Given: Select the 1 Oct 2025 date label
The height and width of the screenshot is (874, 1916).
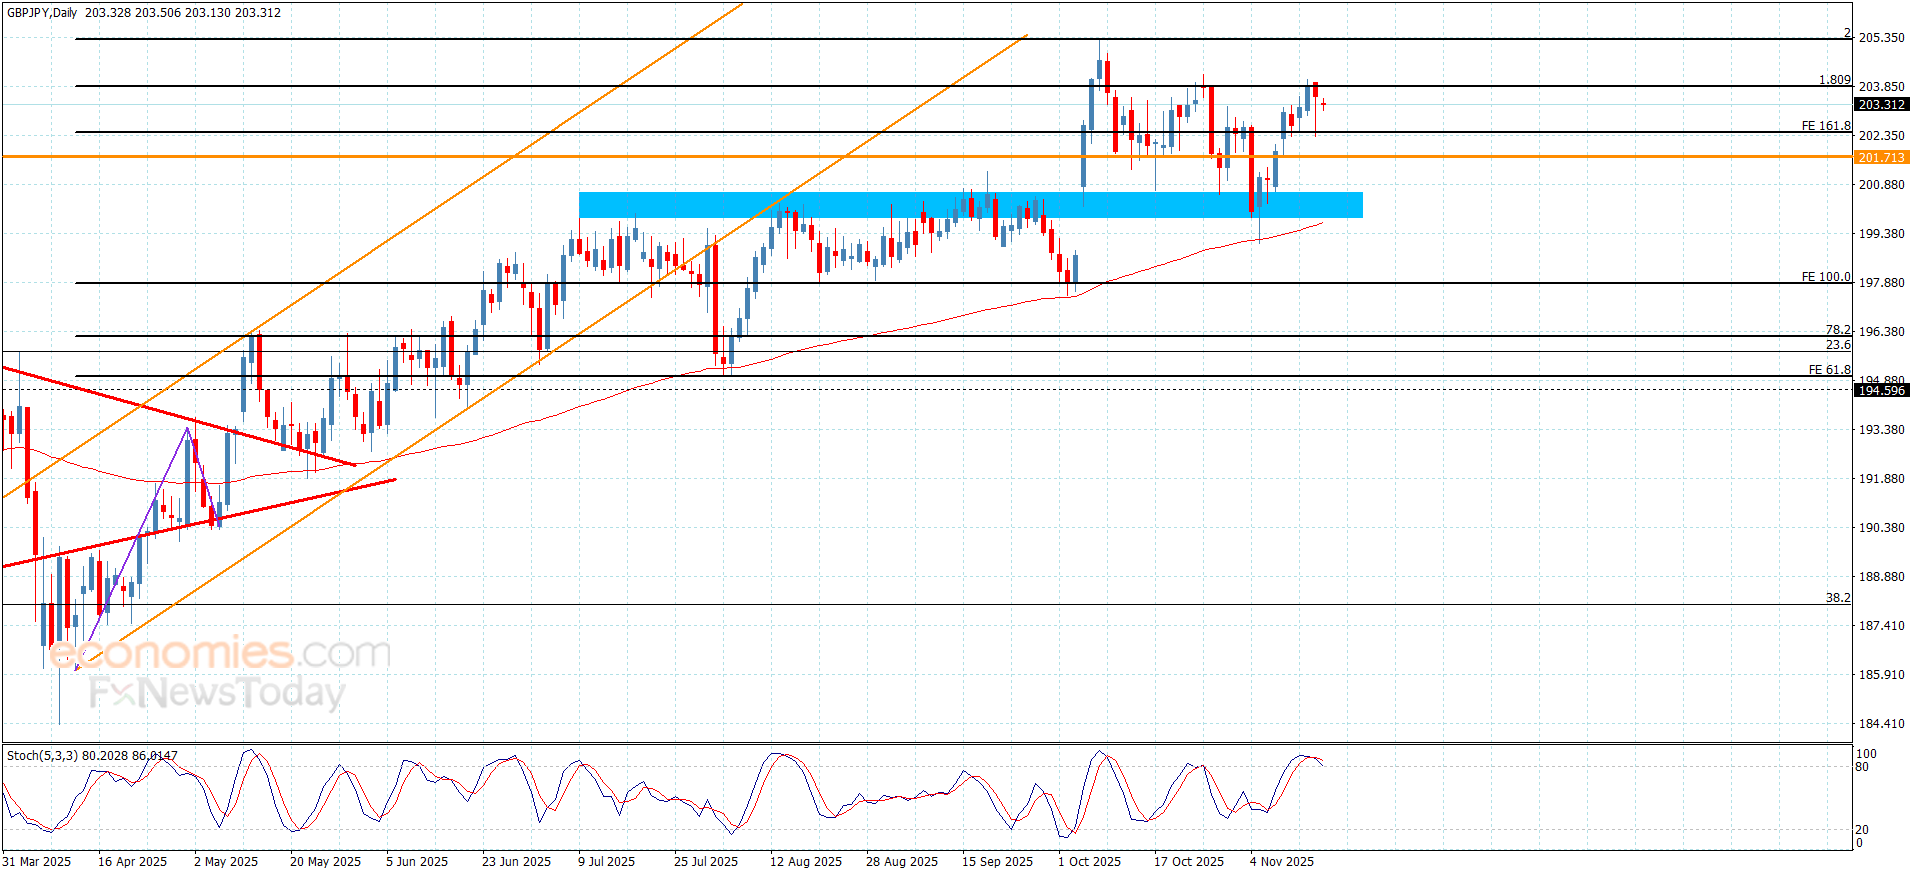Looking at the screenshot, I should pyautogui.click(x=1089, y=862).
